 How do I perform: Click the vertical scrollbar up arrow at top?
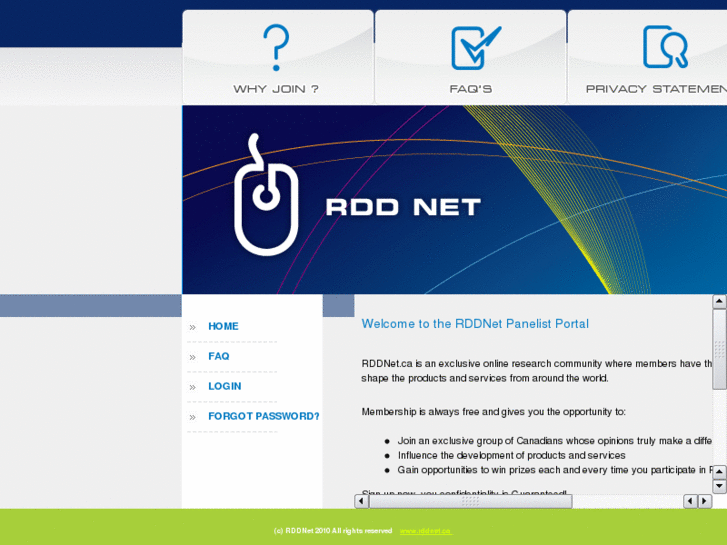[719, 301]
